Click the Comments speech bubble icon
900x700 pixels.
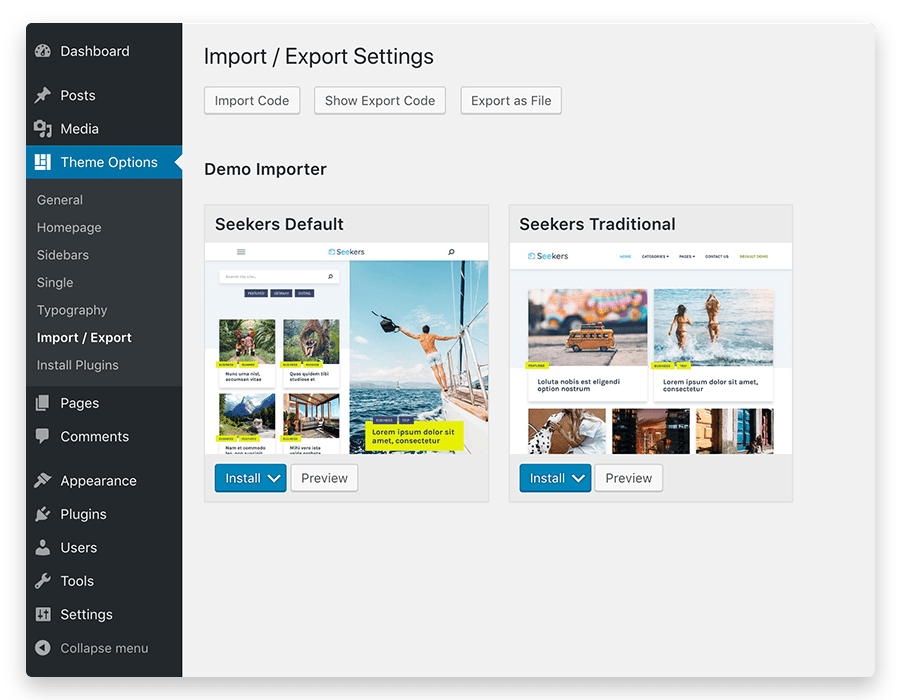tap(42, 437)
